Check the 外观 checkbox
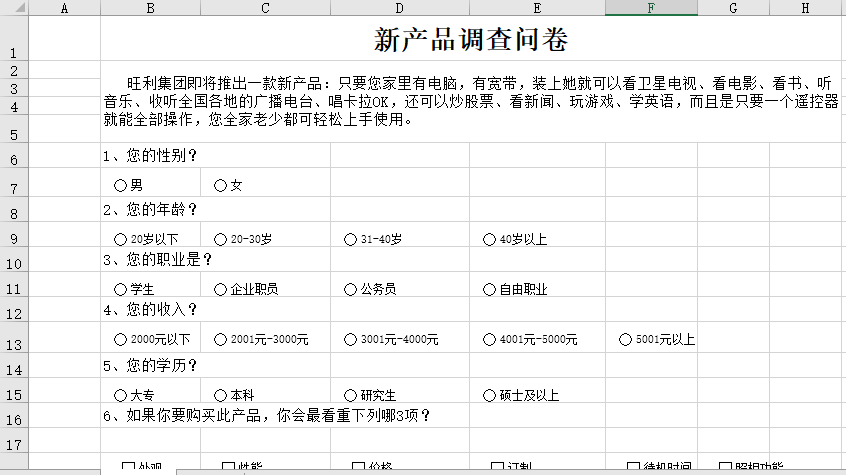 128,467
